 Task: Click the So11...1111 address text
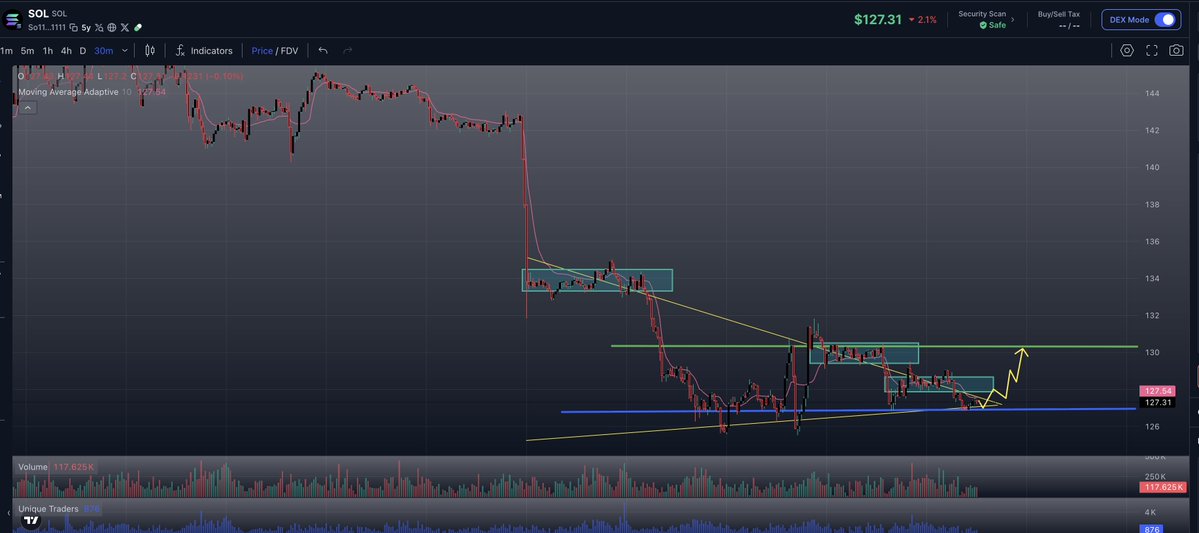(47, 28)
